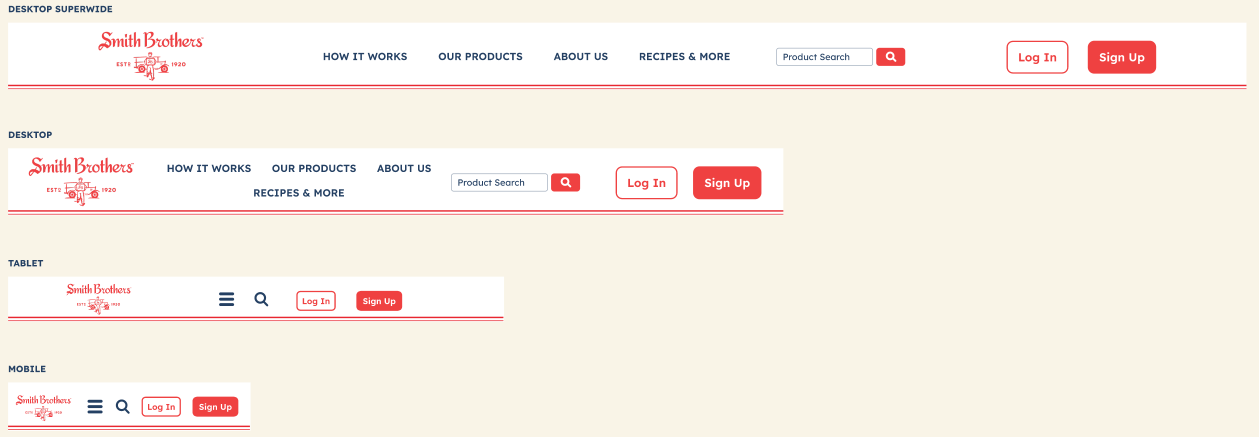The image size is (1259, 437).
Task: Click Sign Up in the tablet header
Action: 379,301
